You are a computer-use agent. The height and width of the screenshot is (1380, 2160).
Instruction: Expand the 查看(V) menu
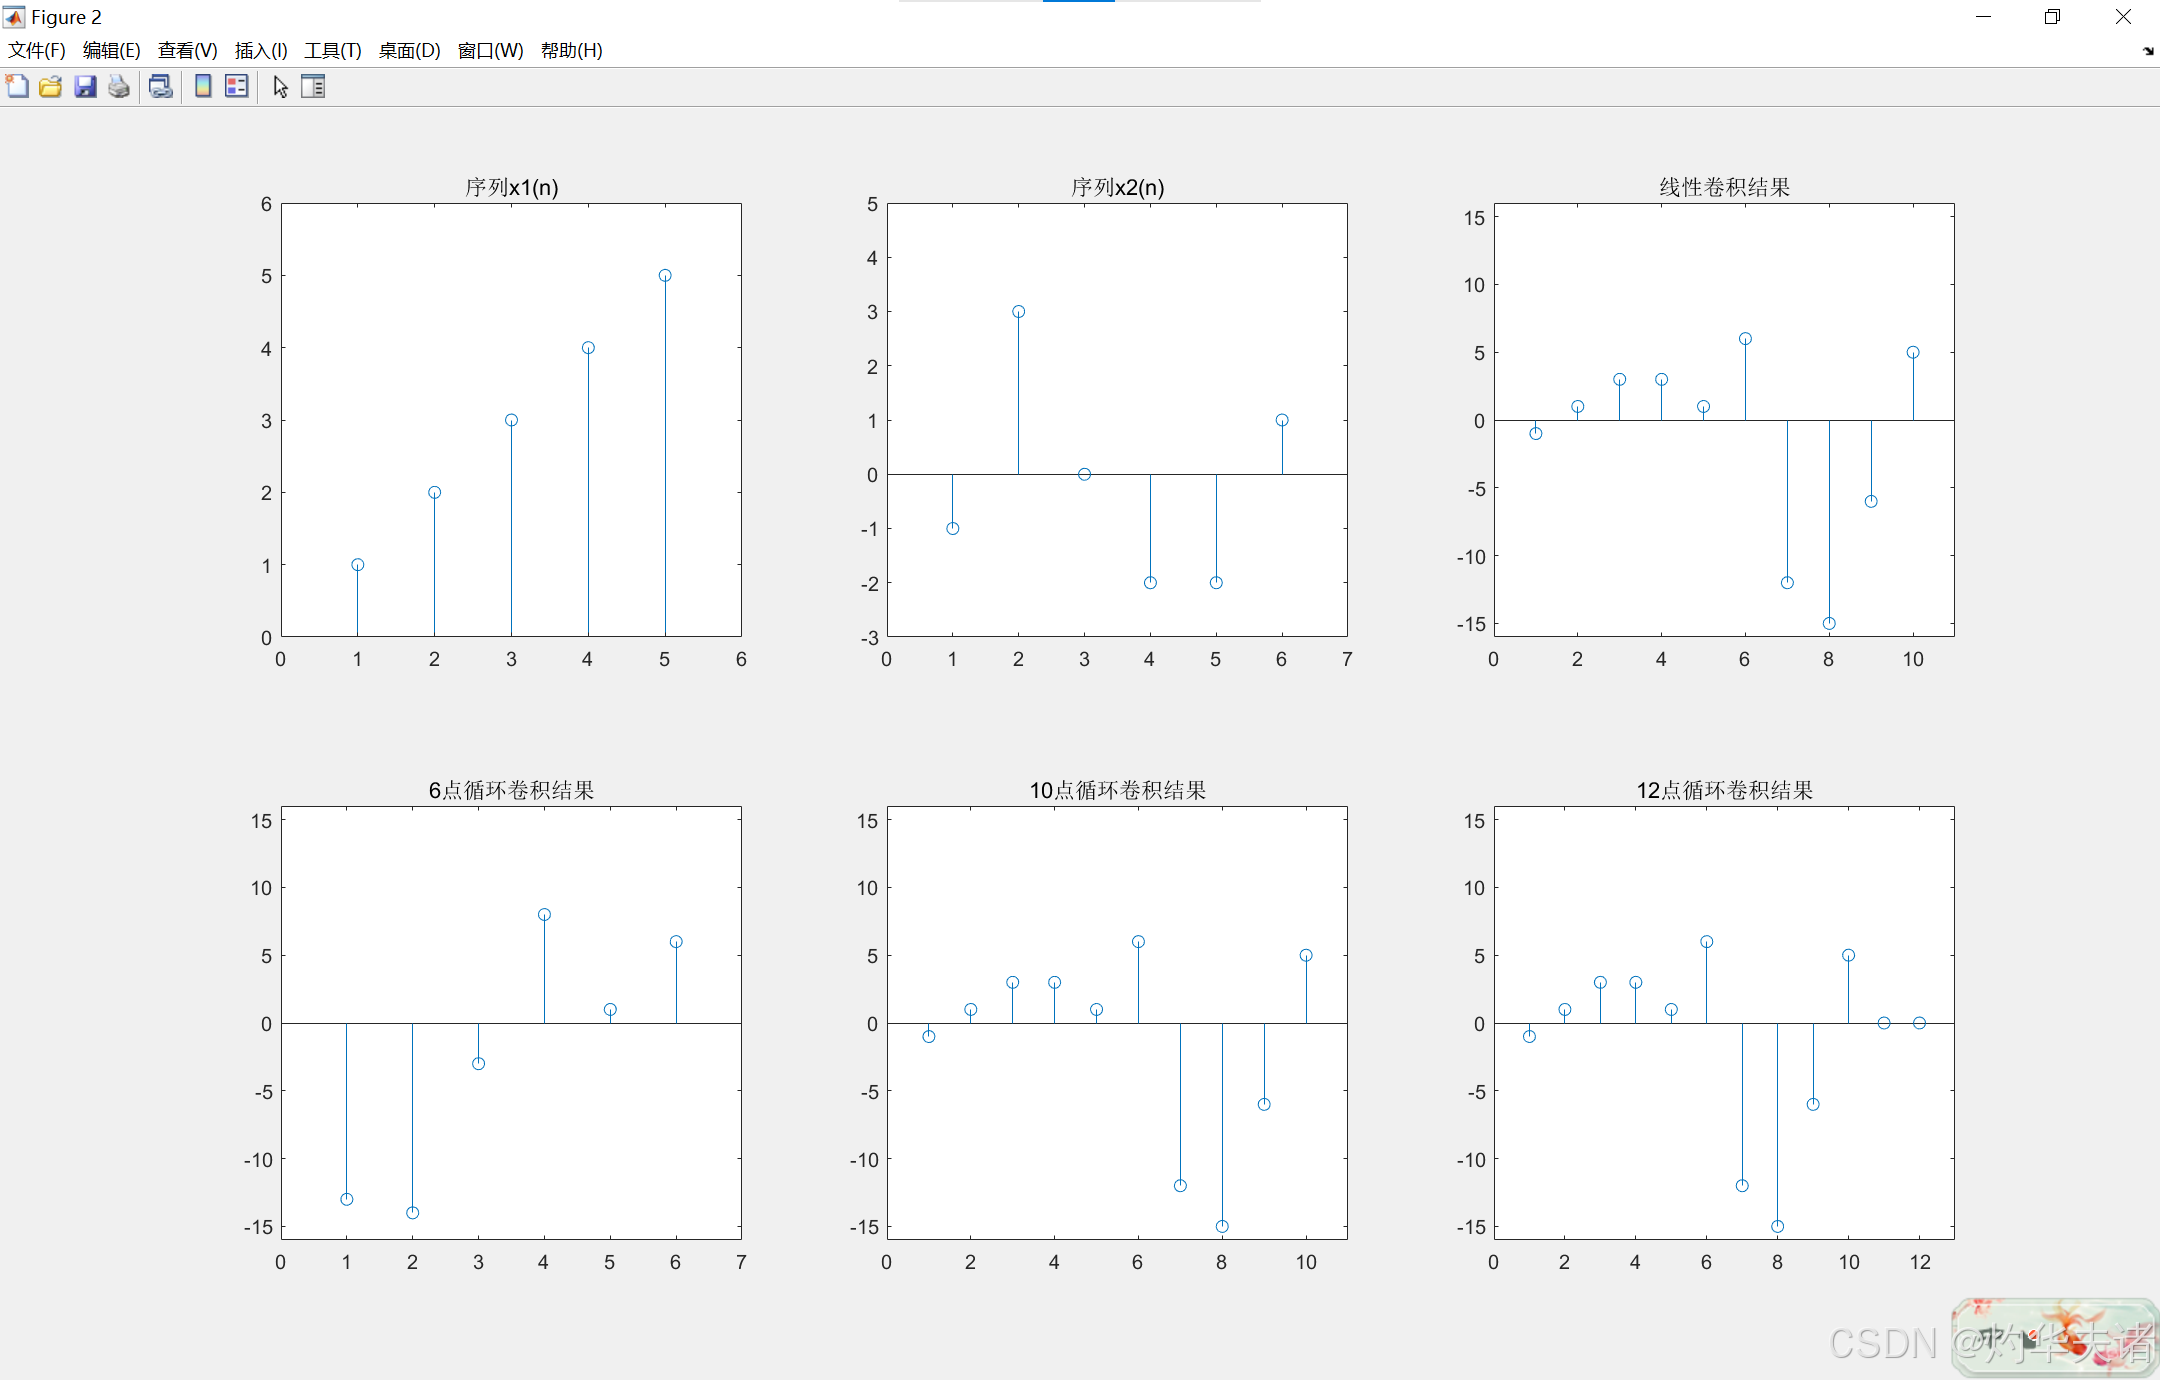pyautogui.click(x=187, y=51)
